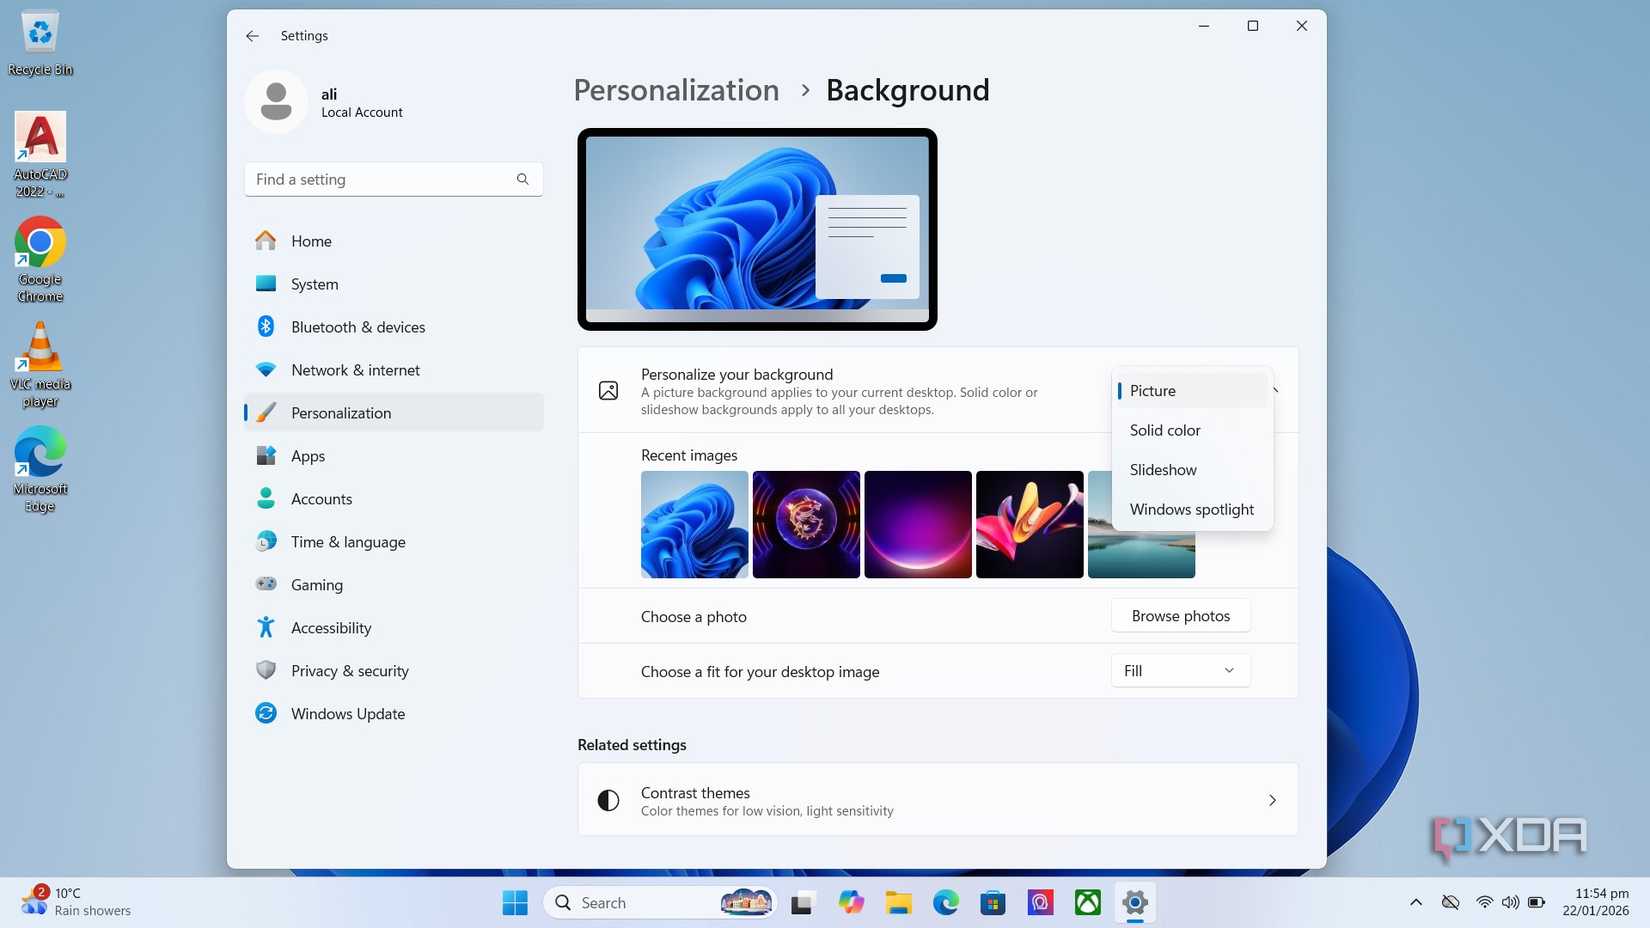Open Gaming settings in sidebar
The width and height of the screenshot is (1650, 928).
pos(316,585)
